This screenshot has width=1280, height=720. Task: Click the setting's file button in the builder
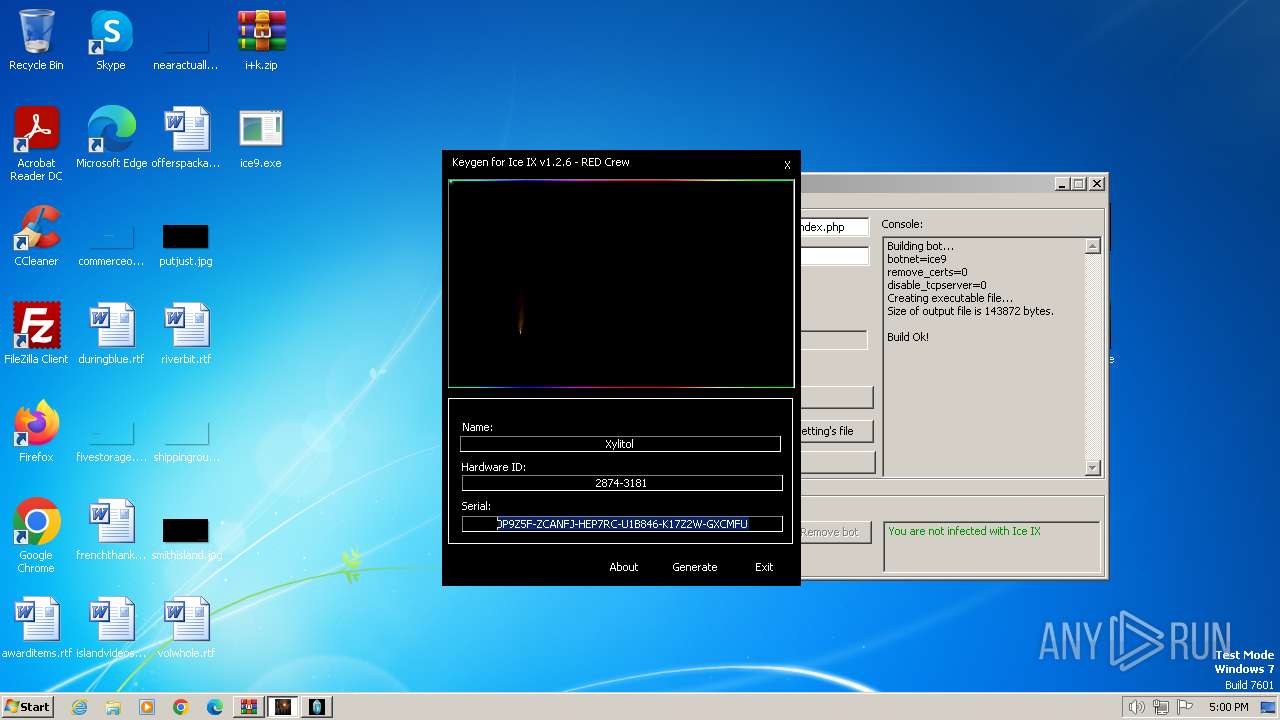pyautogui.click(x=836, y=431)
